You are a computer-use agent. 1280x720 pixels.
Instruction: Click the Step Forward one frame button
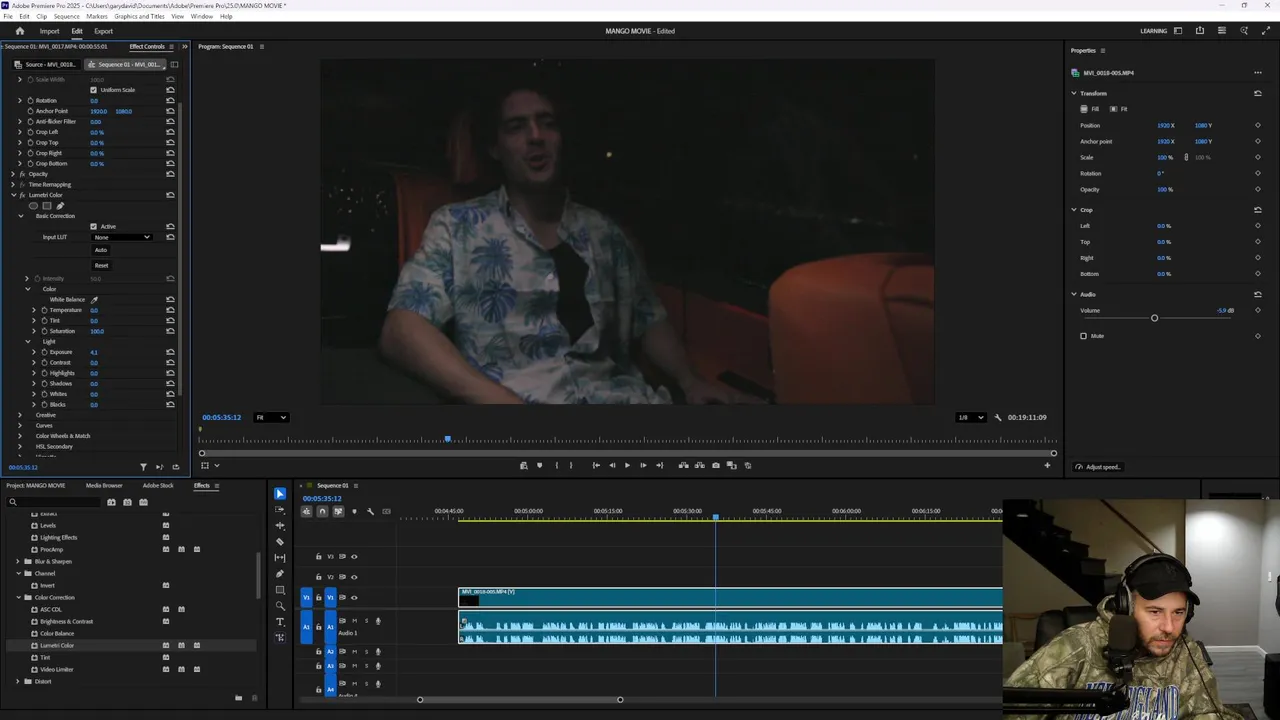click(643, 465)
